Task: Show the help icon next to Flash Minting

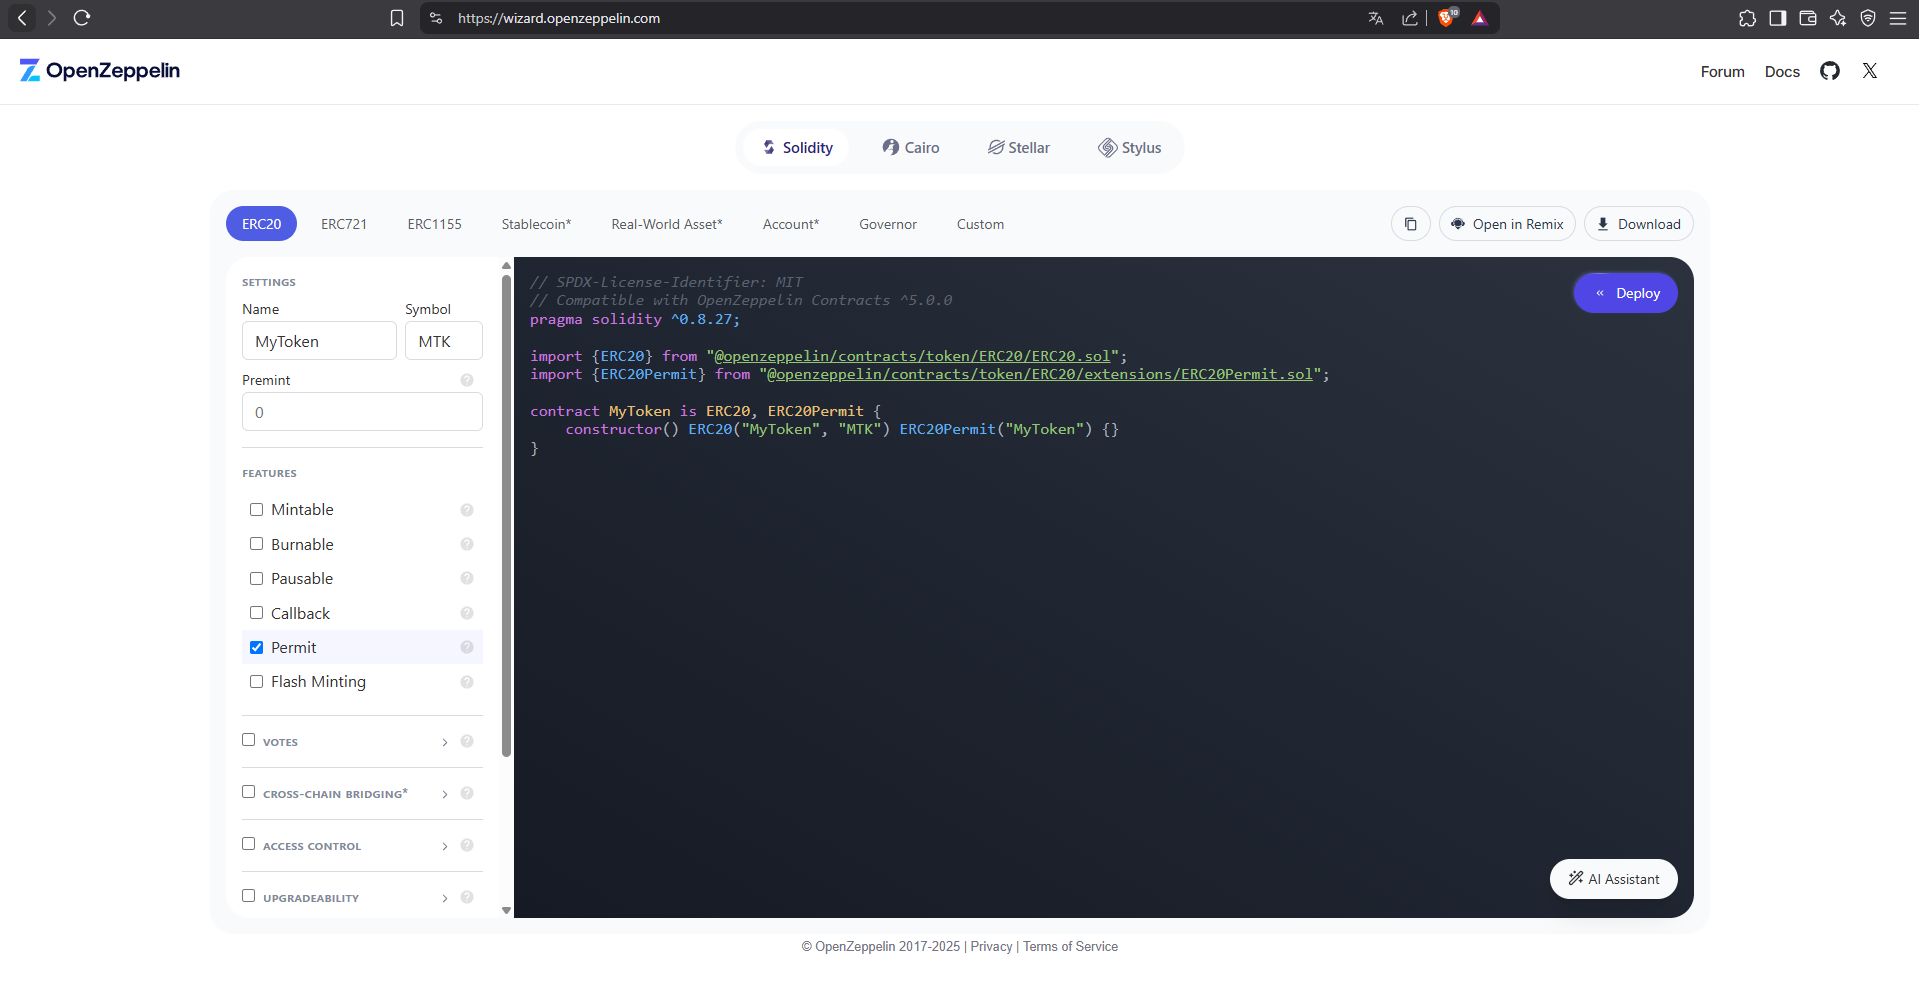Action: pos(466,682)
